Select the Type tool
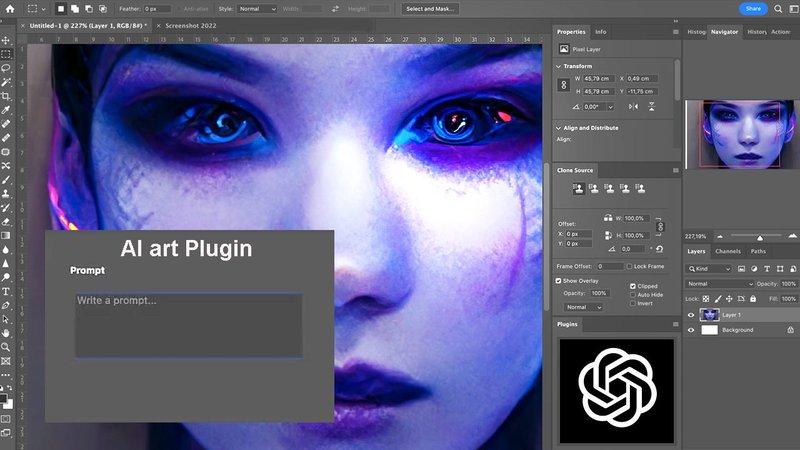 [6, 291]
